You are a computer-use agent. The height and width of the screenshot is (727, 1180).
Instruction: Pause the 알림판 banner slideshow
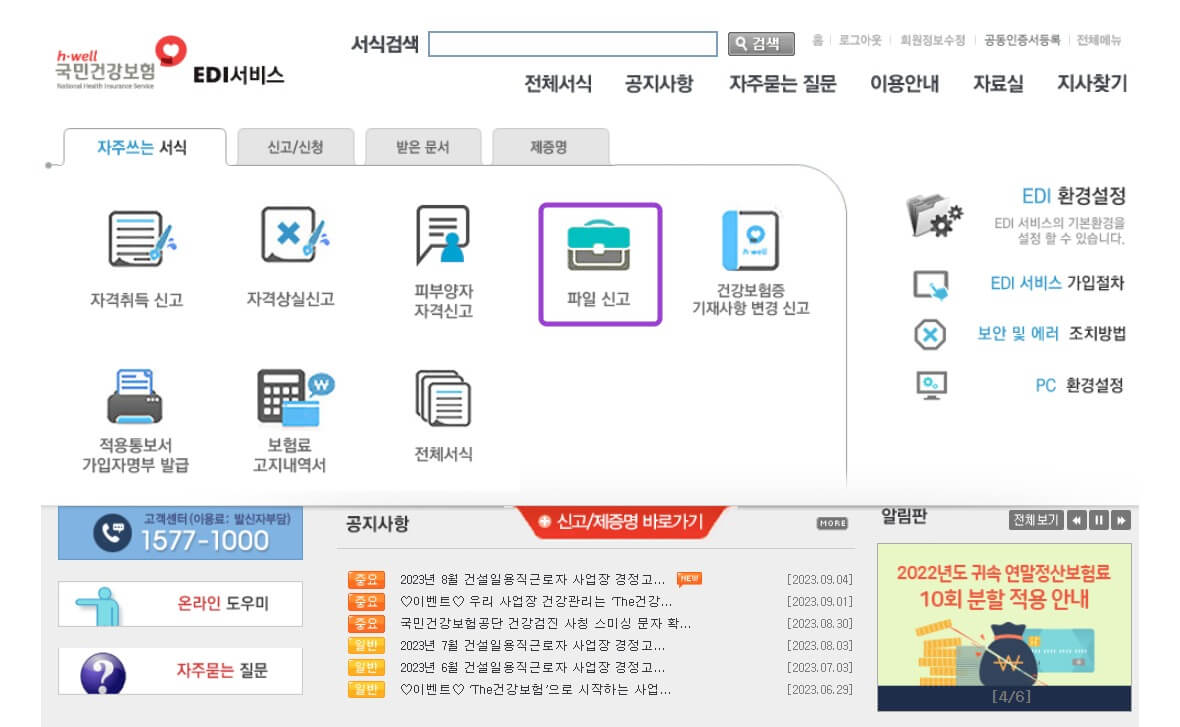1099,520
